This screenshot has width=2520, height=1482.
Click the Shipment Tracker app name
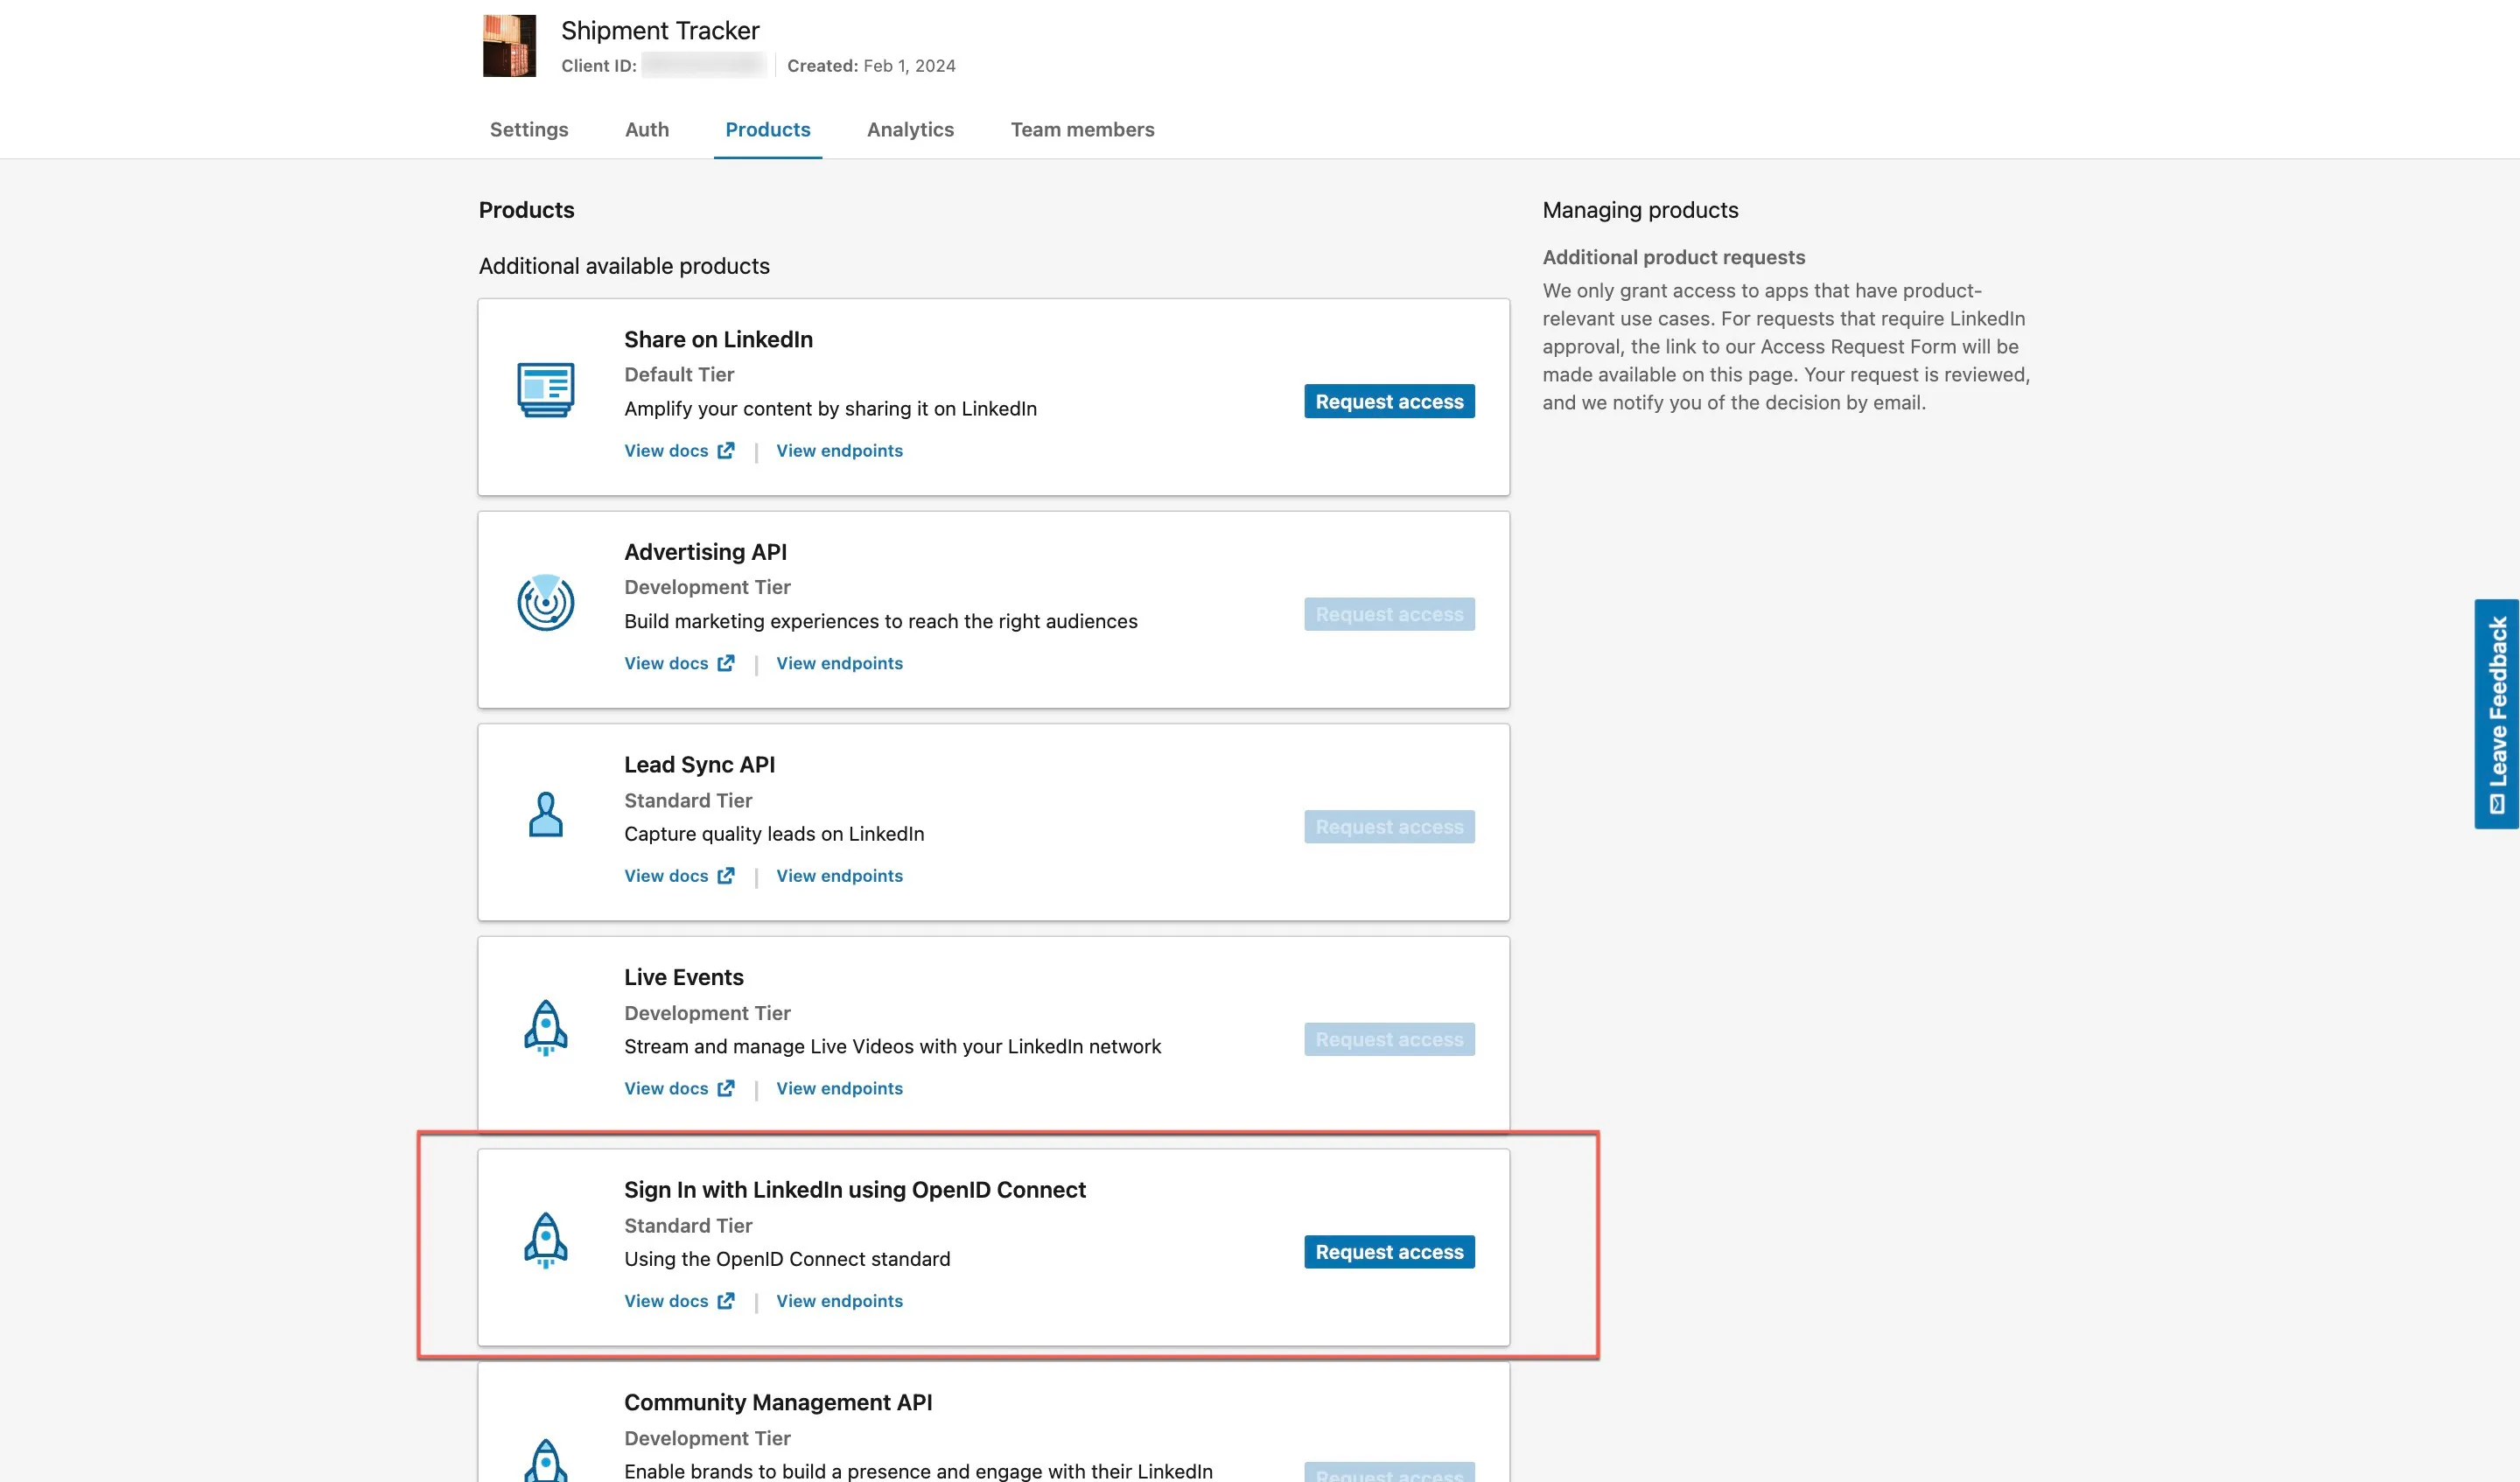point(660,30)
